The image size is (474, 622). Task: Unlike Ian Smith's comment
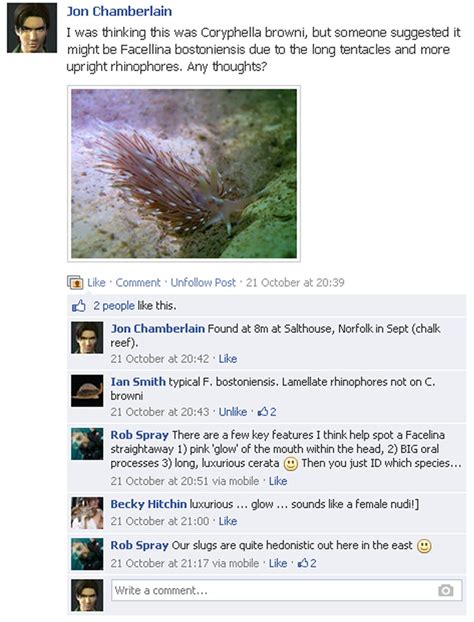233,412
